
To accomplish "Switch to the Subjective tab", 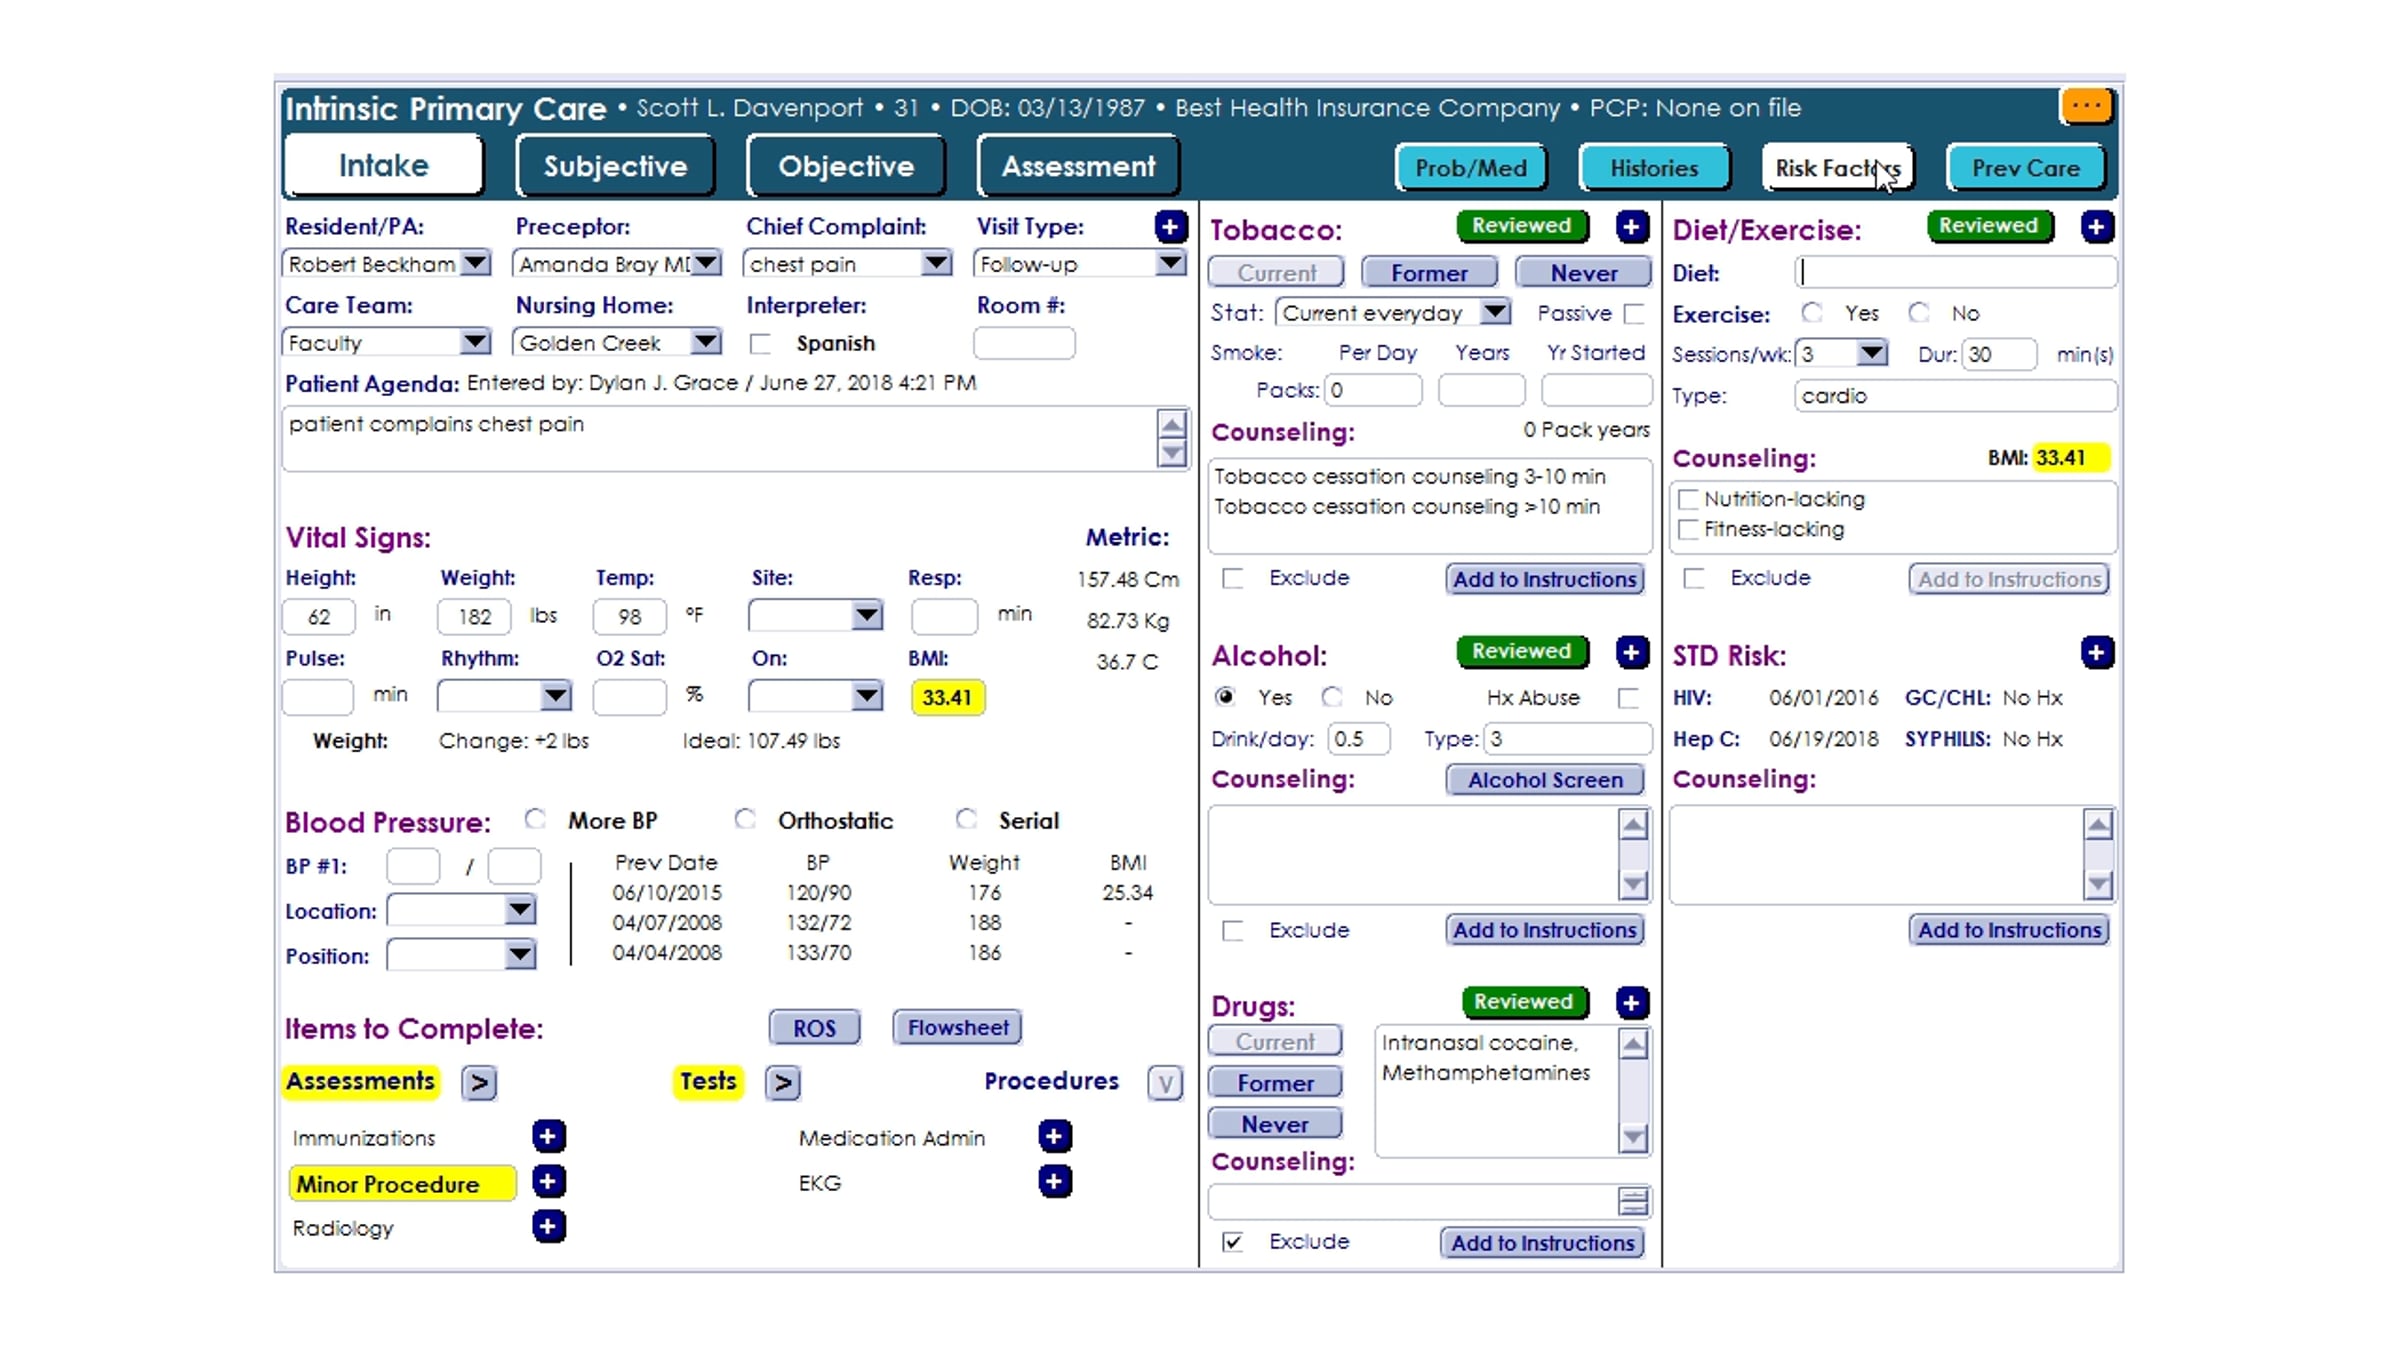I will pos(615,166).
